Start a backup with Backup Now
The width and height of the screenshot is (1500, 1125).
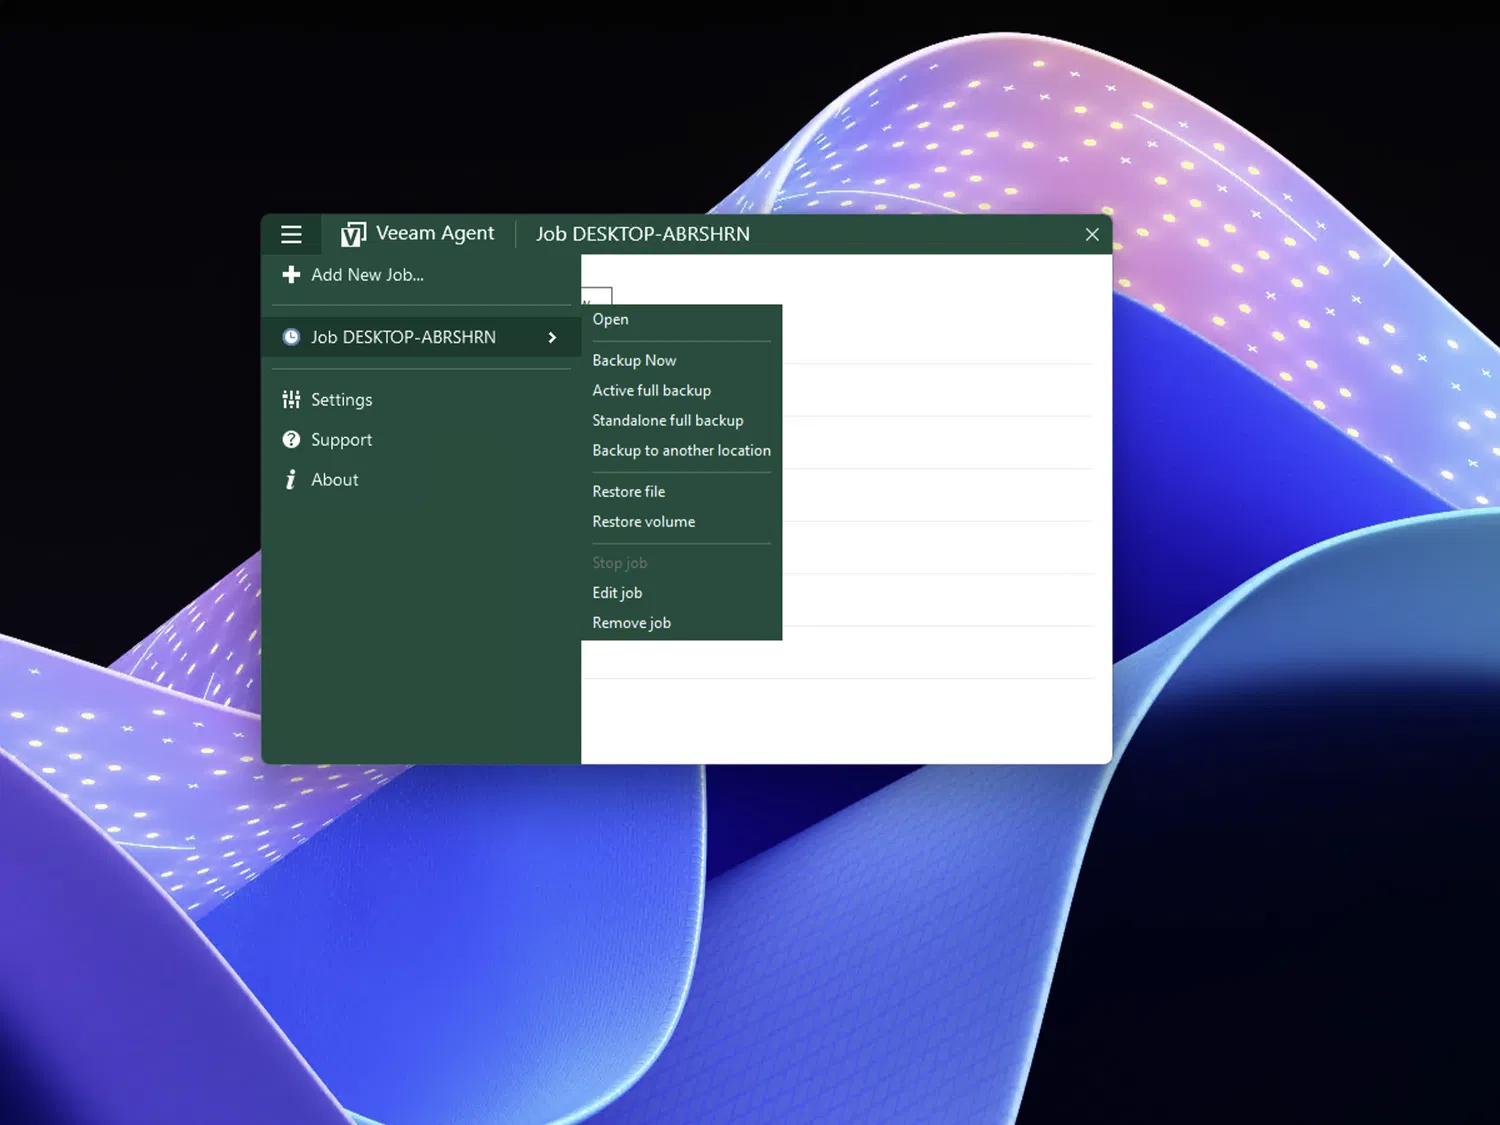pos(634,360)
